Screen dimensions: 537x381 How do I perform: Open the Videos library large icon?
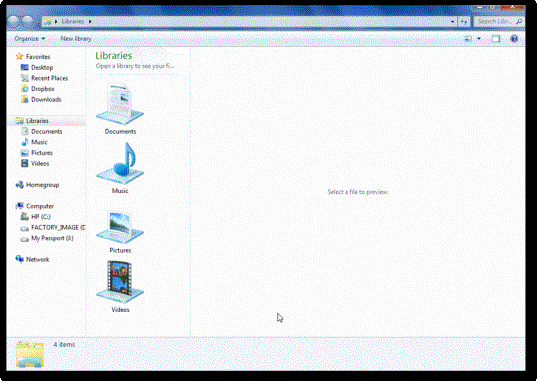120,282
